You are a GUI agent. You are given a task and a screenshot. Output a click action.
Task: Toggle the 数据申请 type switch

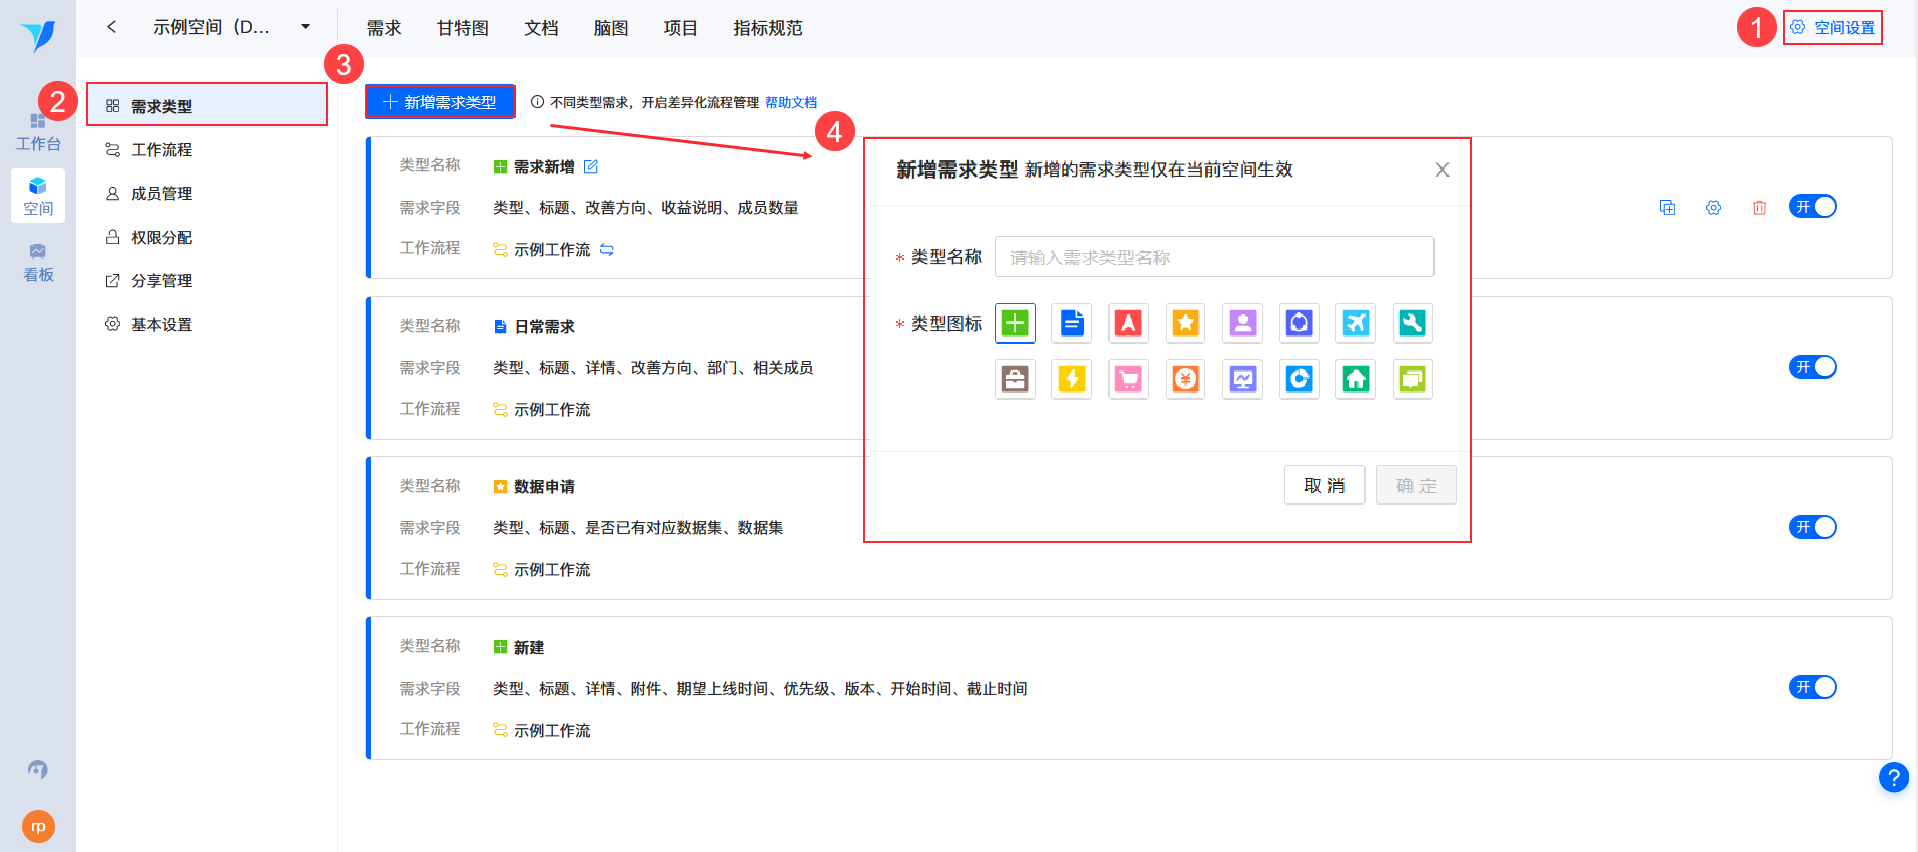click(x=1812, y=527)
